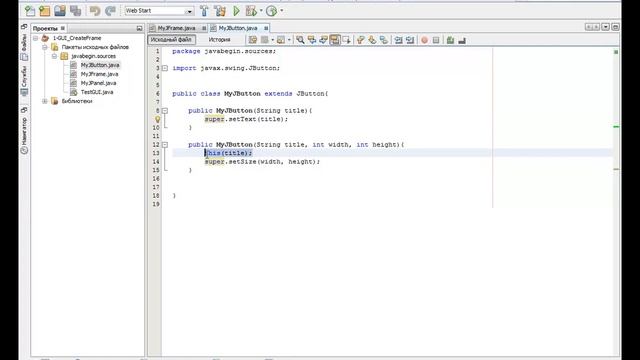Build the main project hammer icon

(204, 11)
